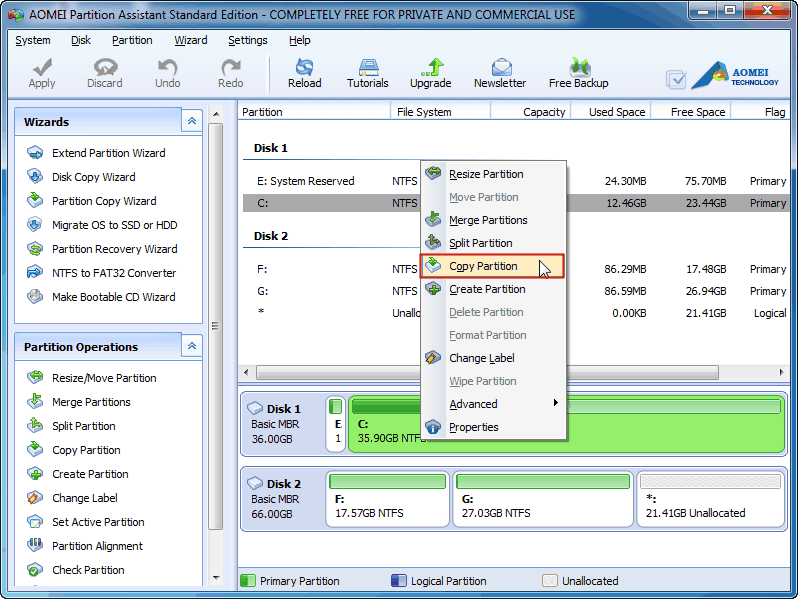
Task: Select the G: 27.03GB NTFS block
Action: pos(543,499)
